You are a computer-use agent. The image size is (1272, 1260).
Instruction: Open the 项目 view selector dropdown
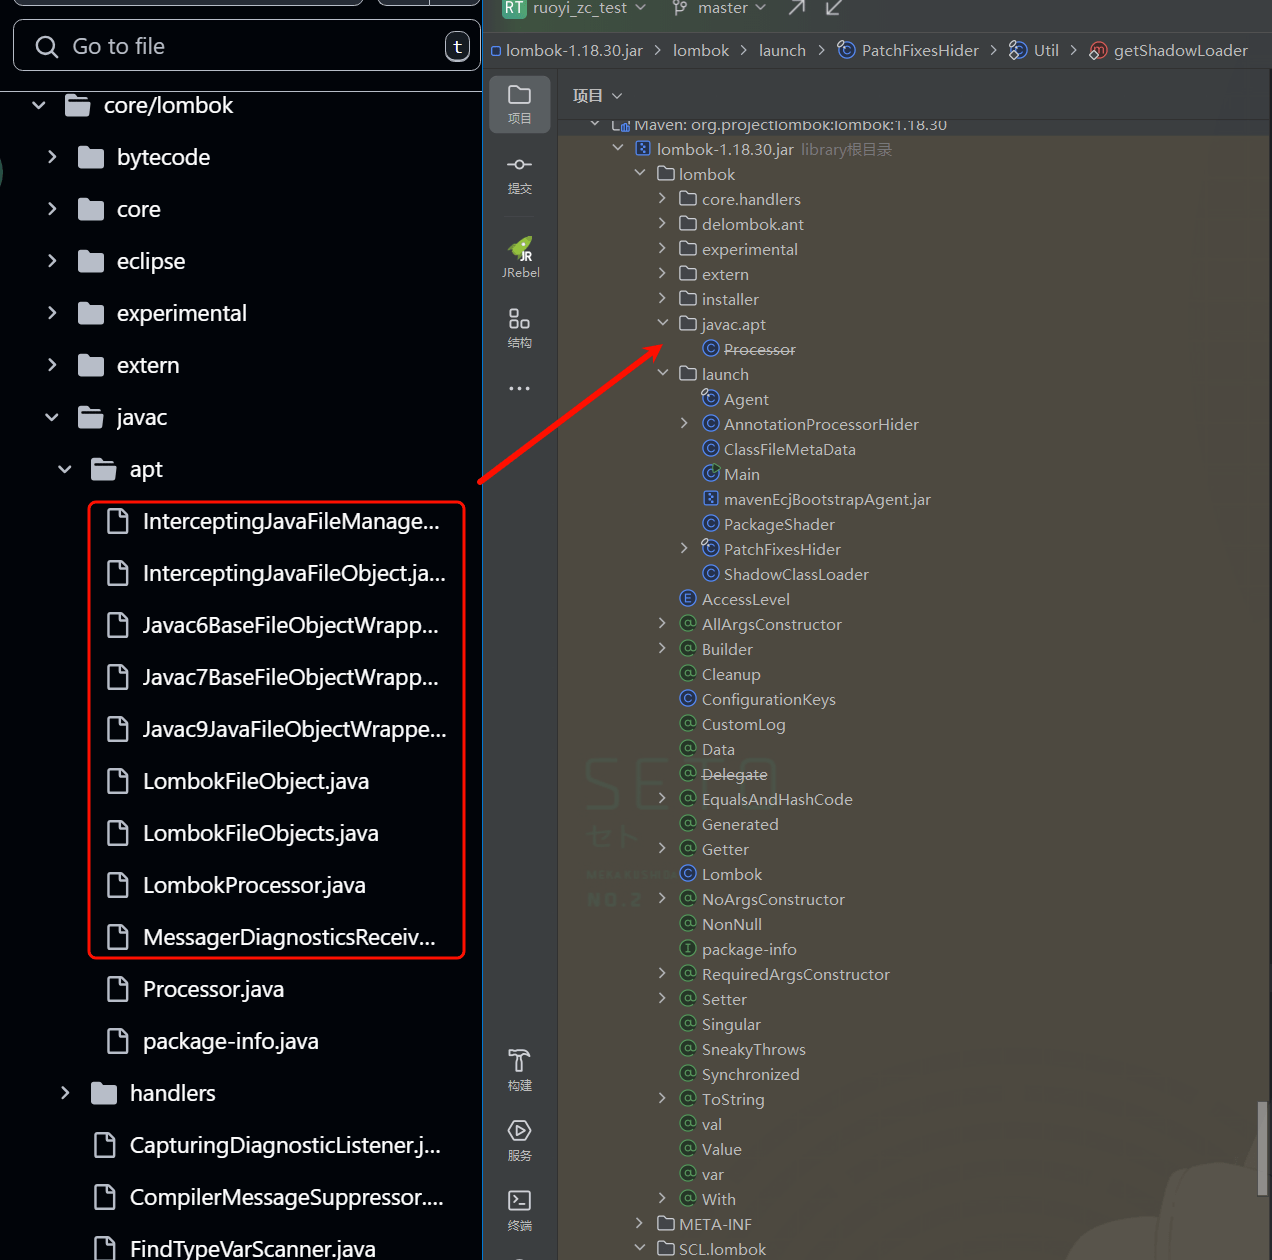[x=597, y=95]
